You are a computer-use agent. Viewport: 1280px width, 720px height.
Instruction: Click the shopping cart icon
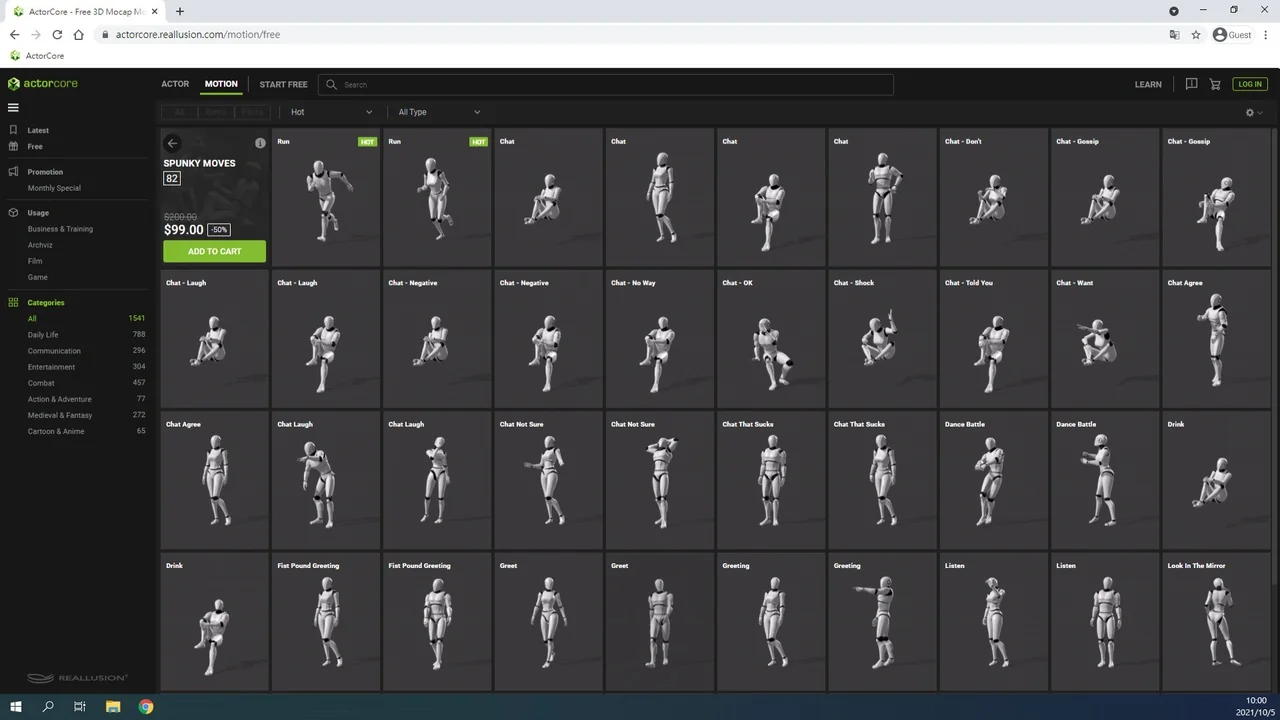(1215, 84)
